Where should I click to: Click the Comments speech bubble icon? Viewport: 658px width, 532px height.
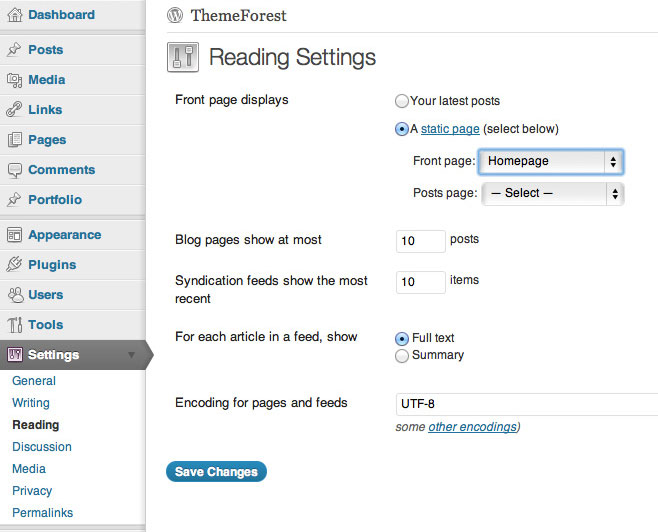click(14, 170)
